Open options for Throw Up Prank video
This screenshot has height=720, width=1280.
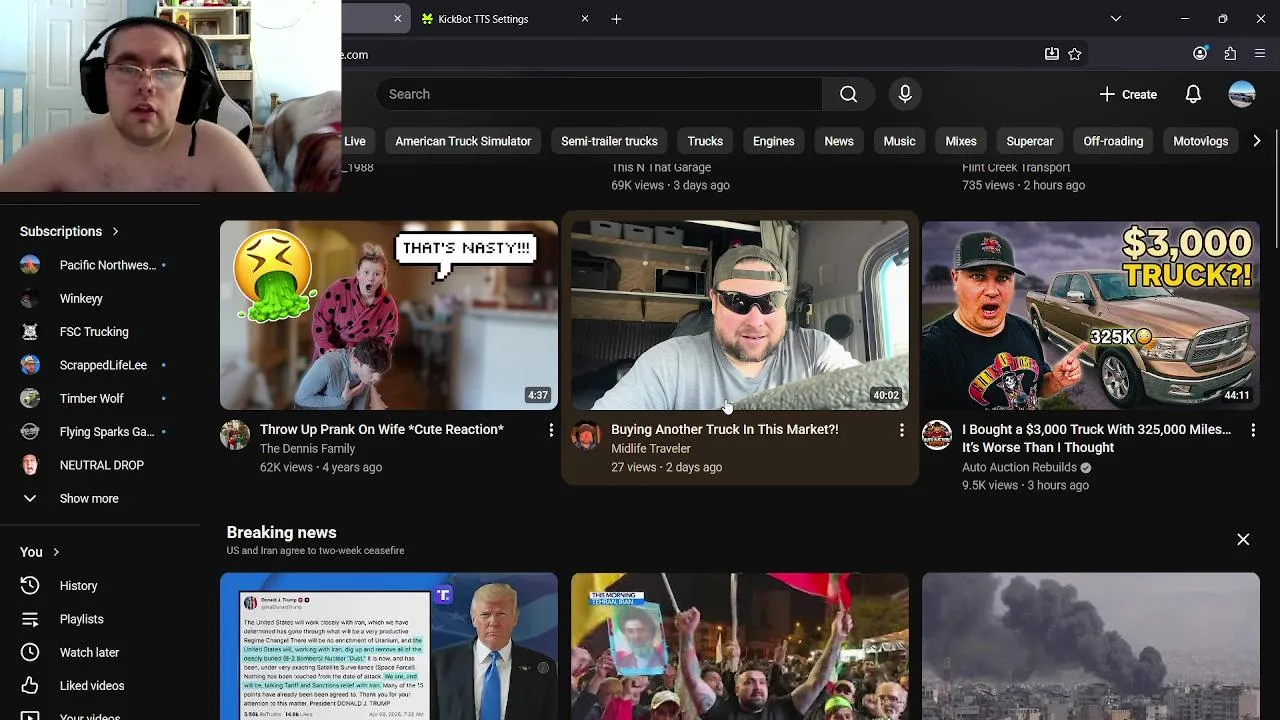(550, 430)
